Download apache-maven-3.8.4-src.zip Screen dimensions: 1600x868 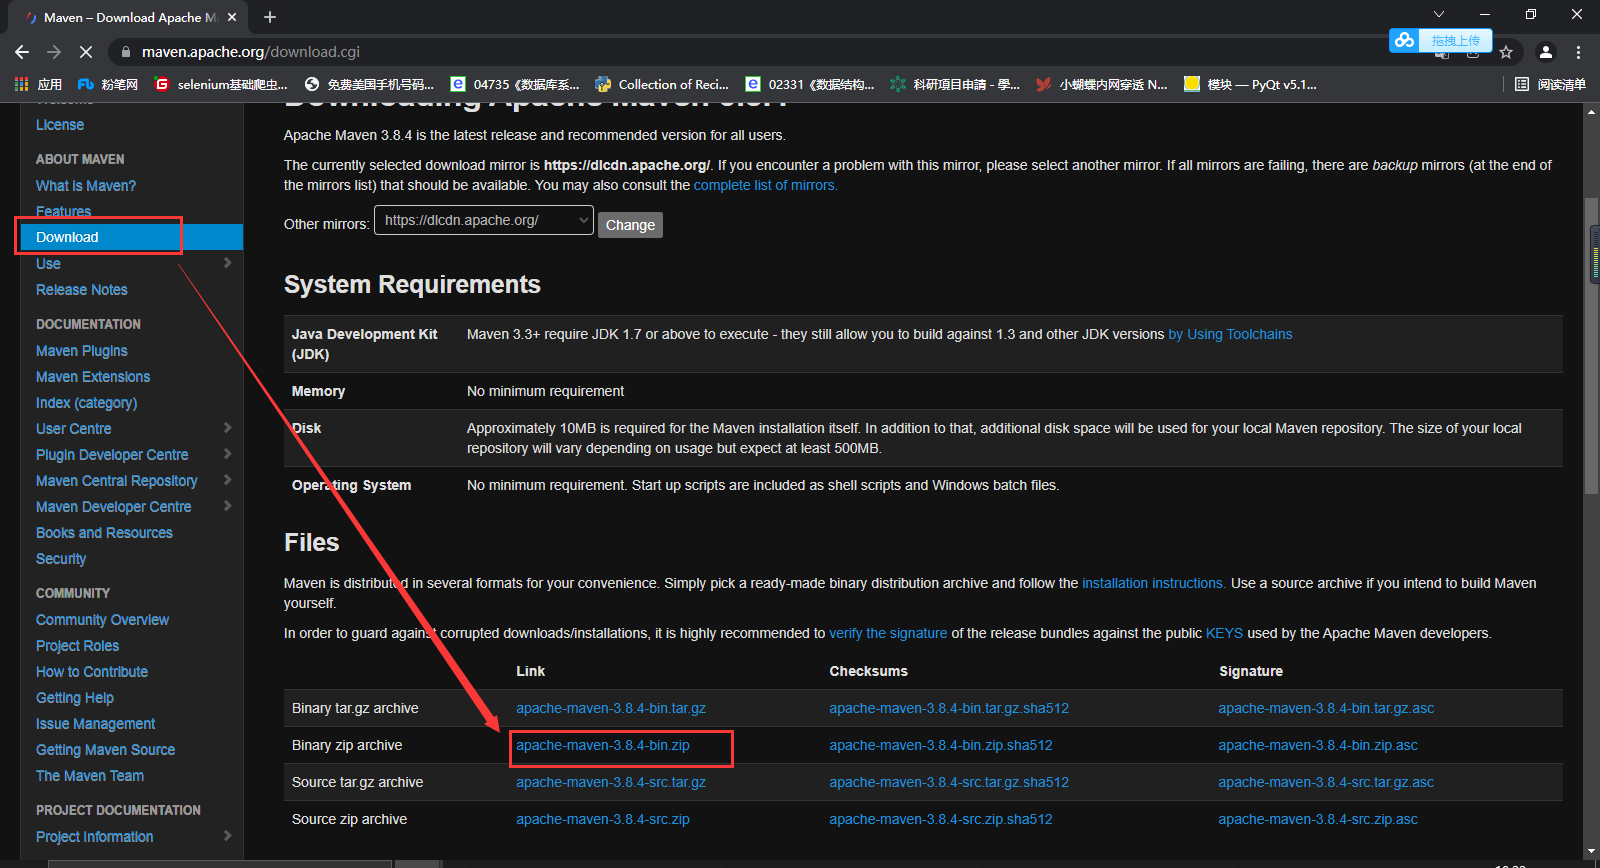click(603, 819)
